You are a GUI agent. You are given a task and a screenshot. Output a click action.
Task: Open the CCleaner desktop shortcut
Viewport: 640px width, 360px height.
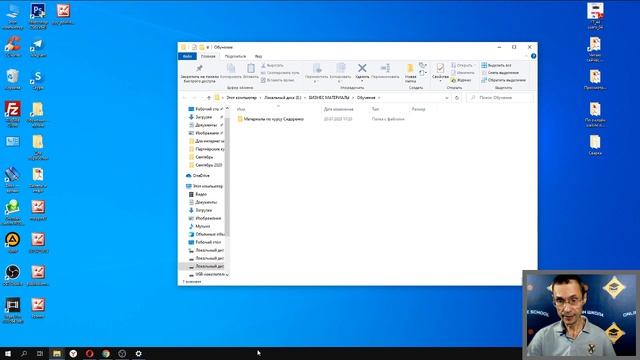[13, 47]
